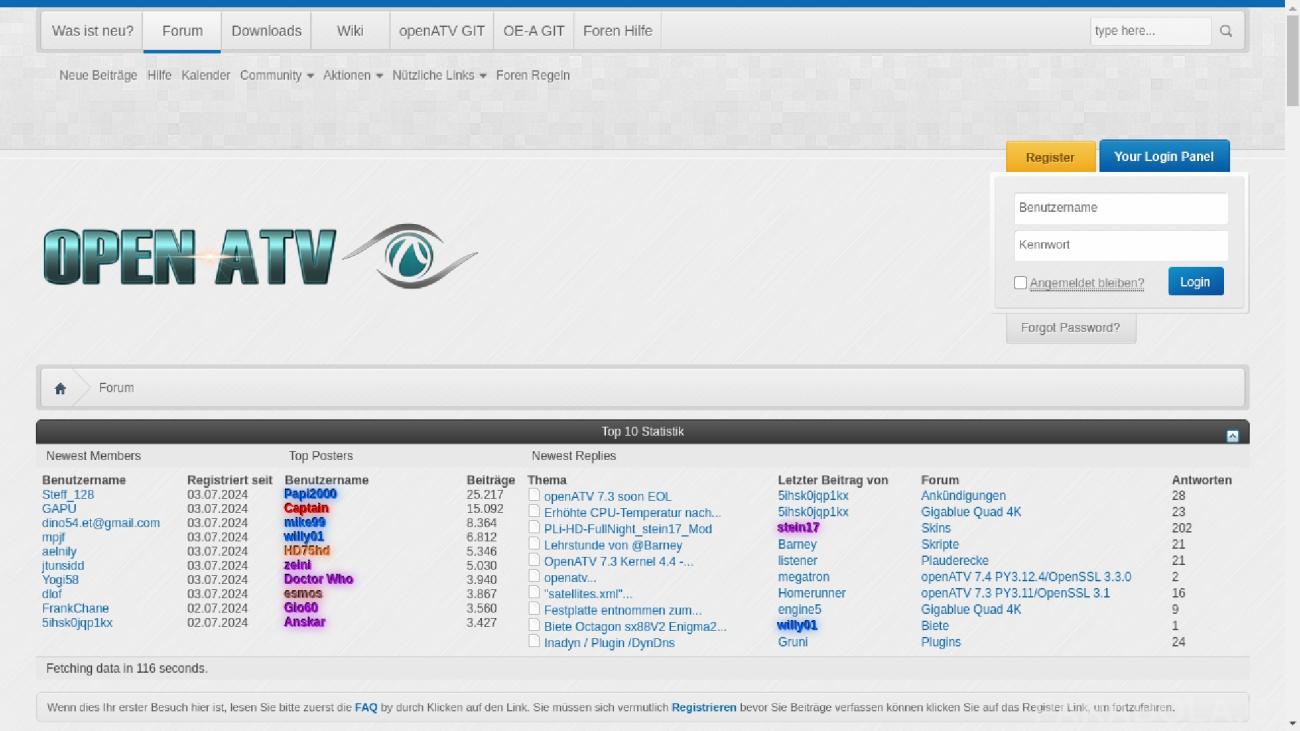This screenshot has height=731, width=1300.
Task: Open Foren Regeln link
Action: 533,75
